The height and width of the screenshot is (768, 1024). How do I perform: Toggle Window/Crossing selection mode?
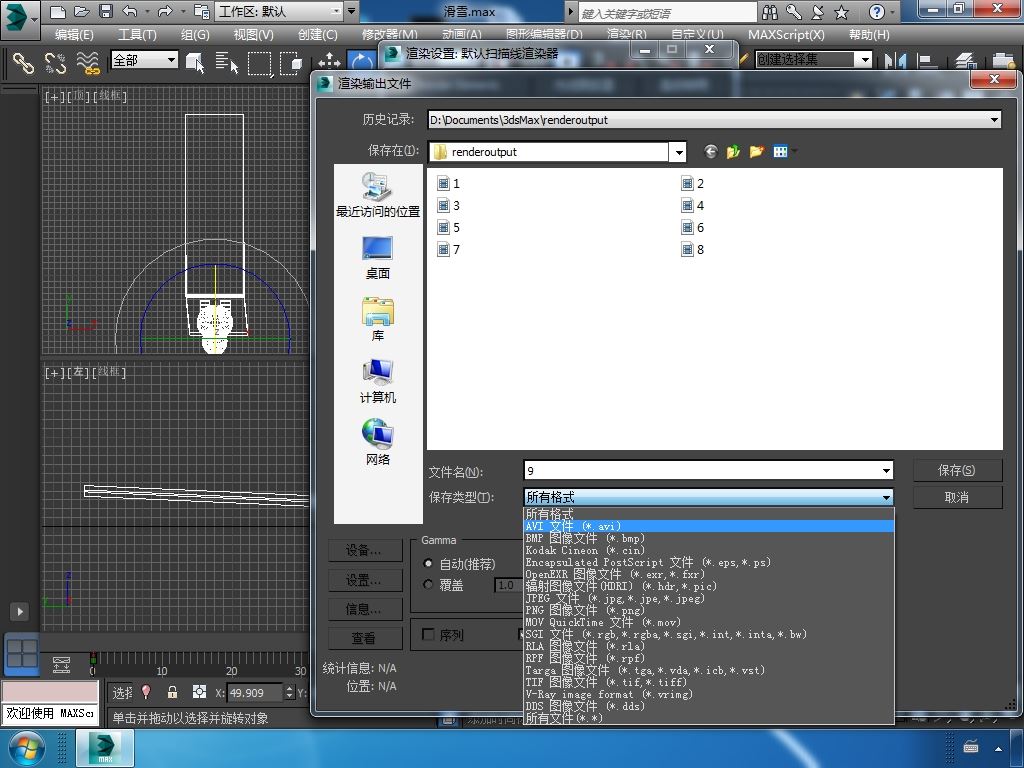[x=291, y=63]
